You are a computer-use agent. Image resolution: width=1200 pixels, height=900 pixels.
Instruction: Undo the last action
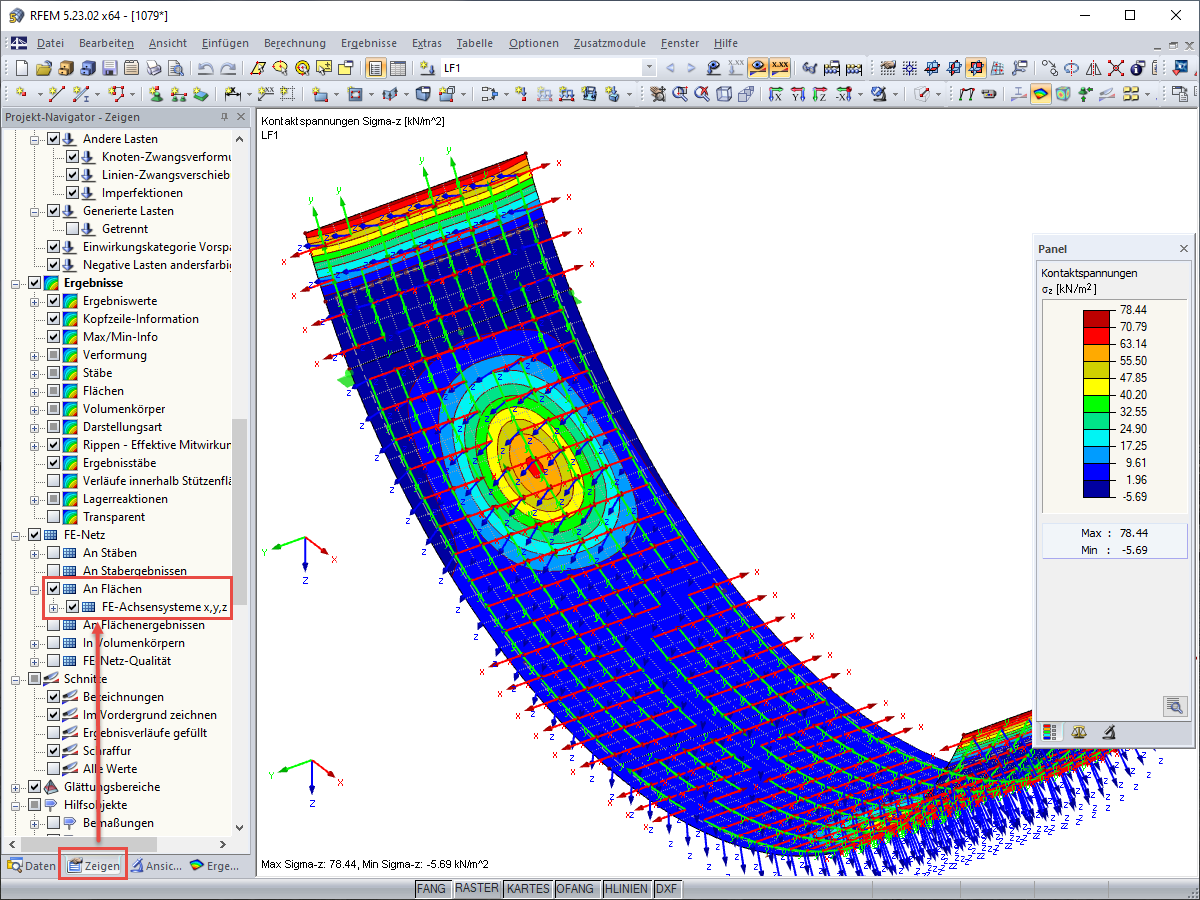click(205, 68)
